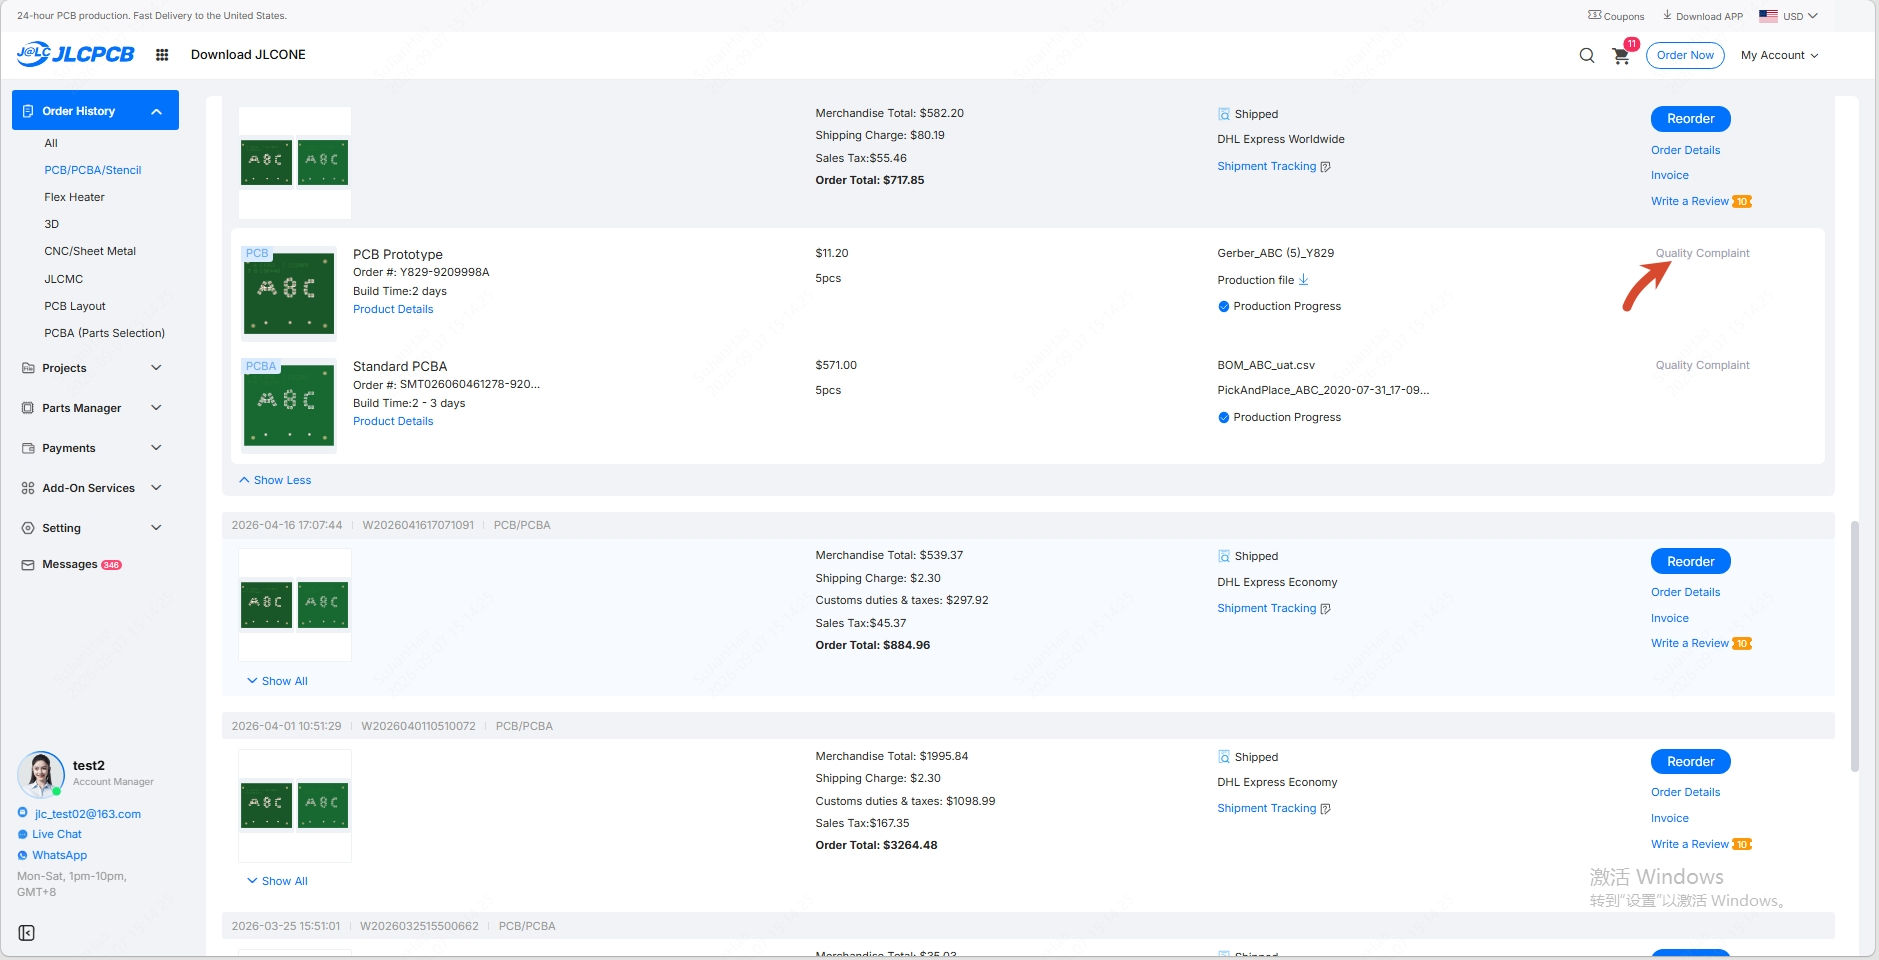The height and width of the screenshot is (960, 1879).
Task: Click the JLCPCB logo
Action: [76, 54]
